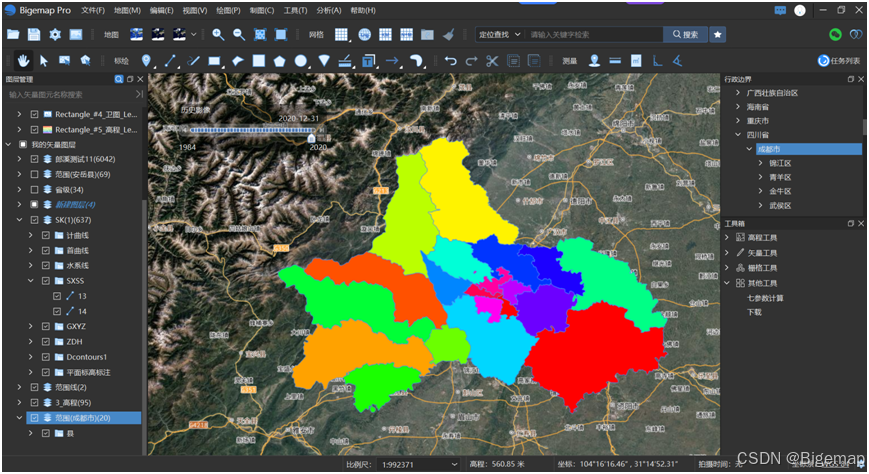869x474 pixels.
Task: Click the broom clear icon
Action: (448, 34)
